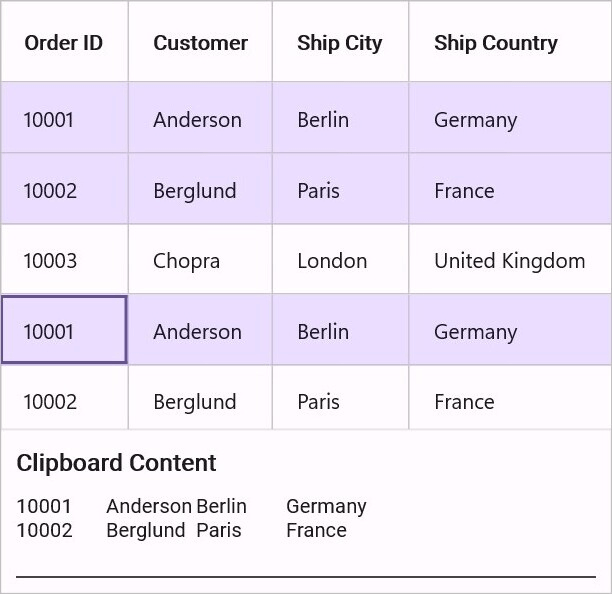Click France in the last data row

coord(510,397)
